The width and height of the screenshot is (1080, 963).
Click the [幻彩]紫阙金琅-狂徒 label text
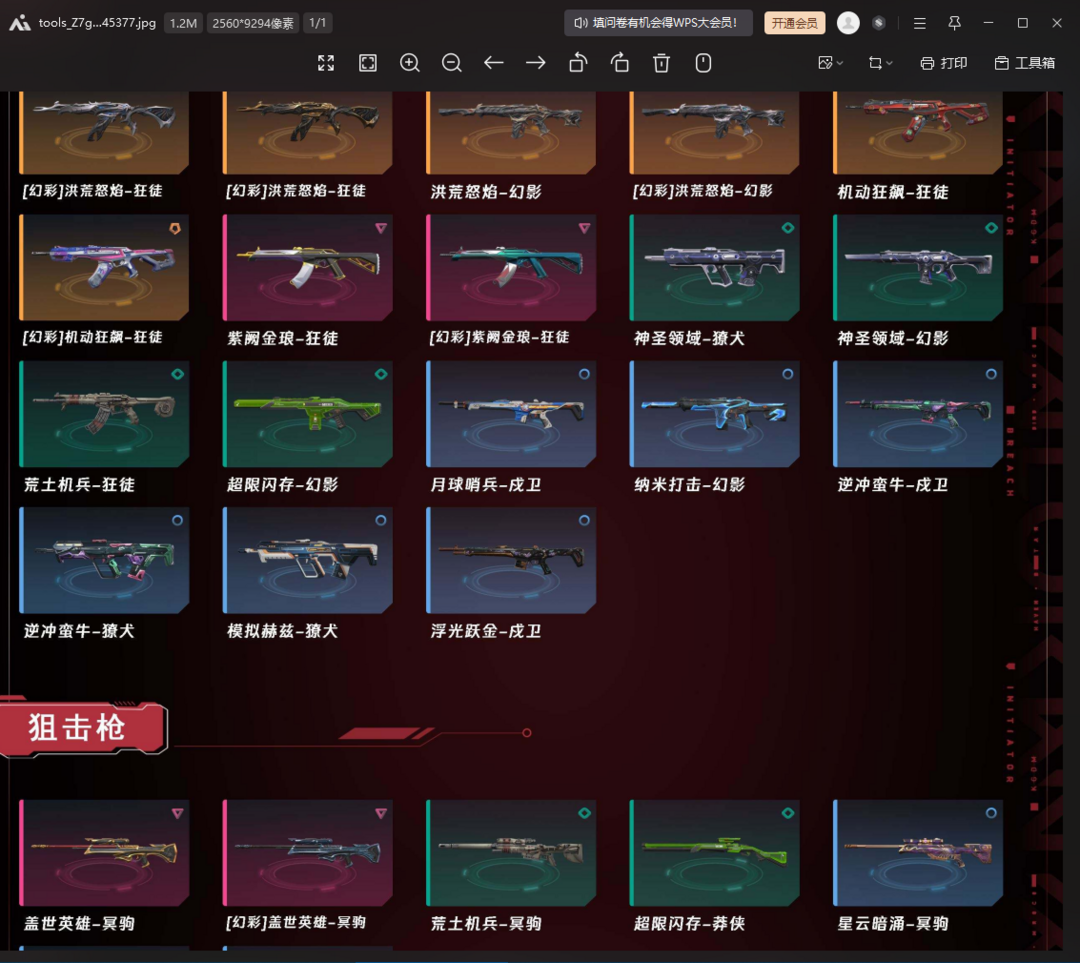(x=499, y=338)
